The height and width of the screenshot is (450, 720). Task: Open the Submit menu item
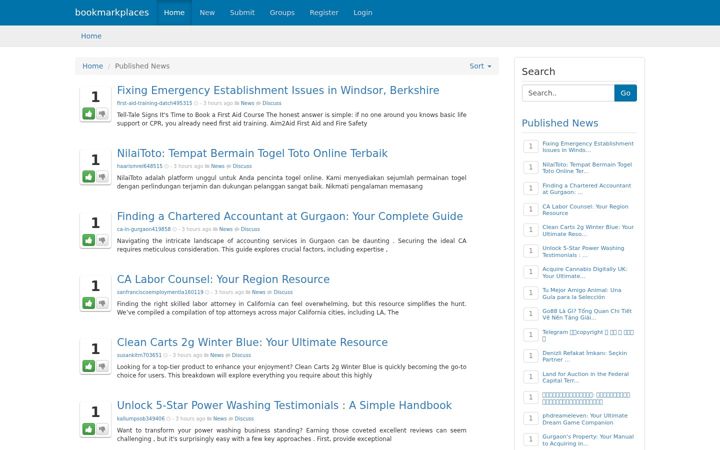pyautogui.click(x=242, y=12)
